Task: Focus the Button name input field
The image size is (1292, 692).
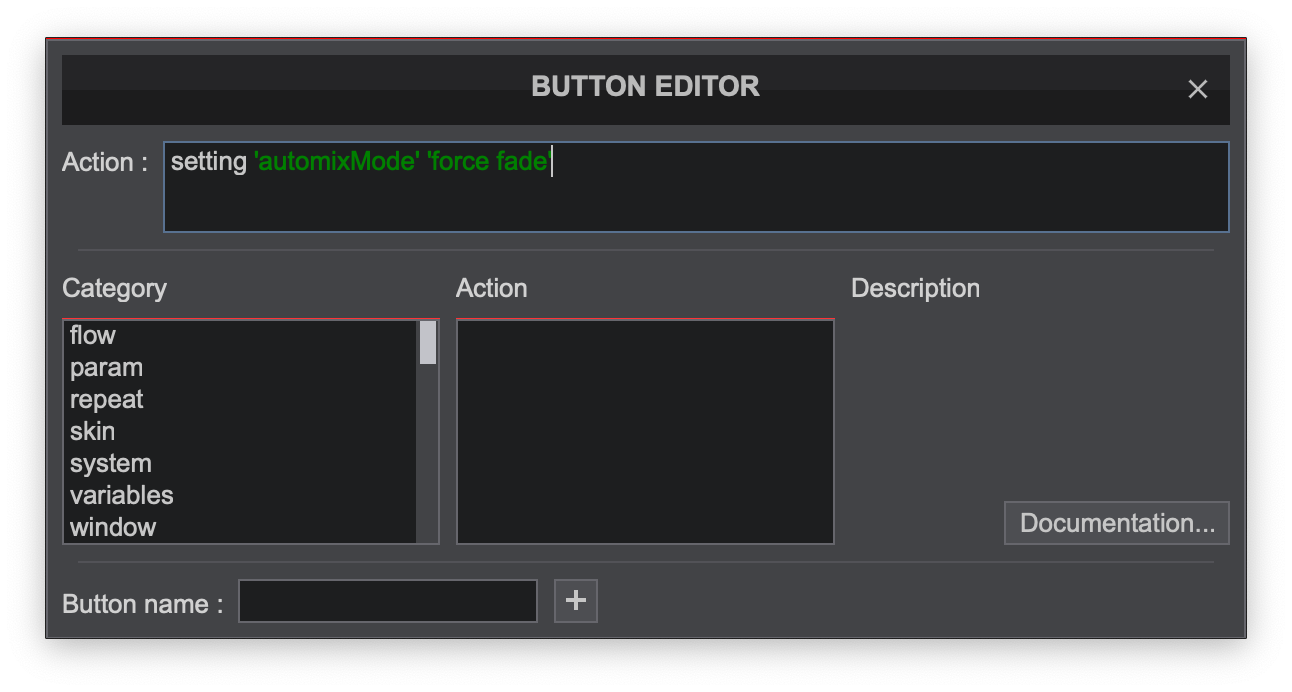Action: click(388, 601)
